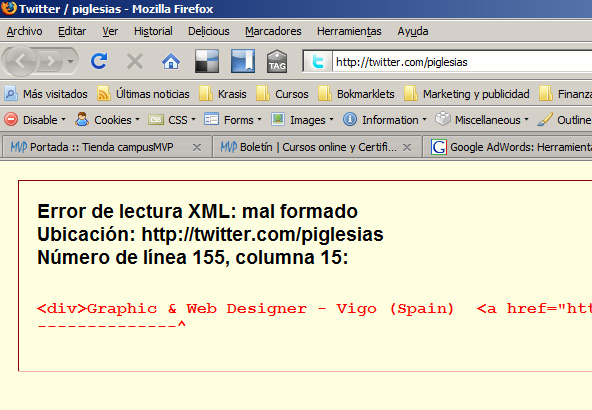Click folder icon beside Marketing y publicidad
Image resolution: width=592 pixels, height=410 pixels.
pyautogui.click(x=411, y=94)
